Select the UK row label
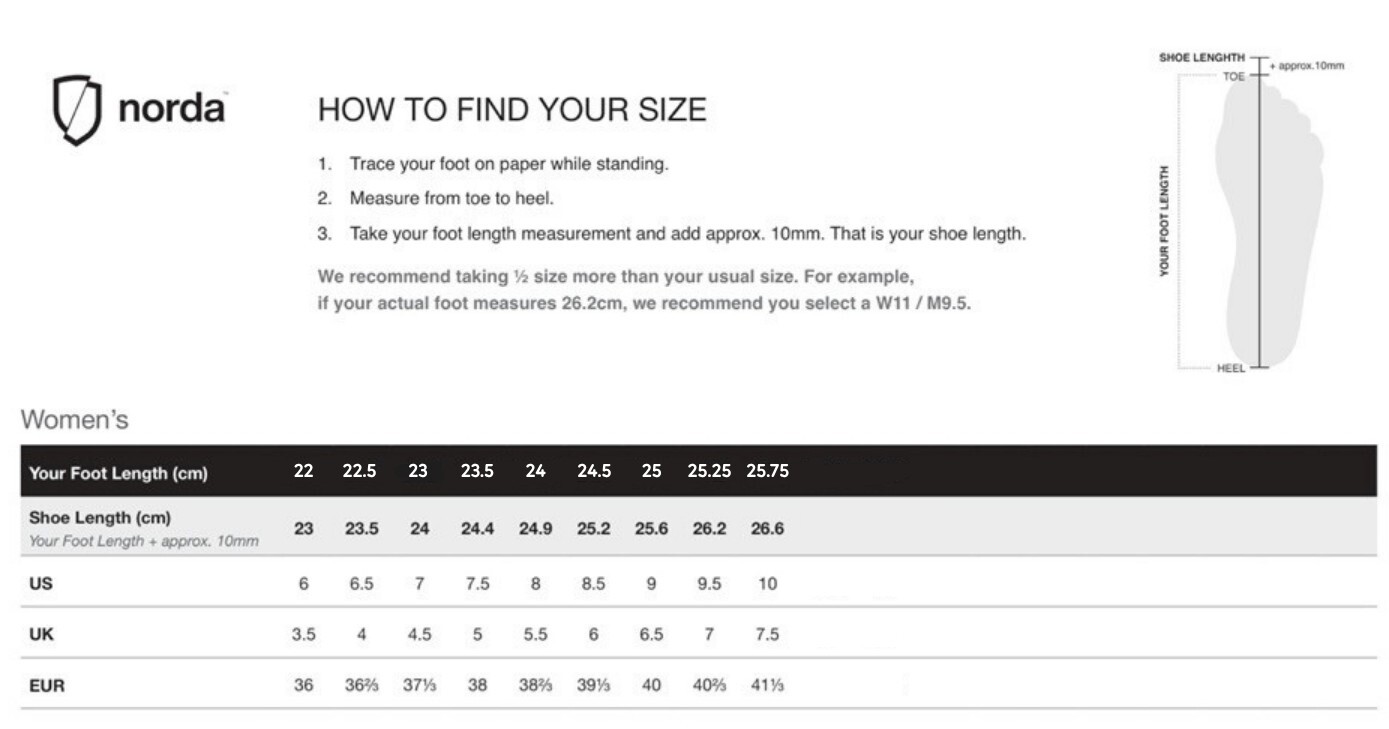The width and height of the screenshot is (1389, 729). 41,634
